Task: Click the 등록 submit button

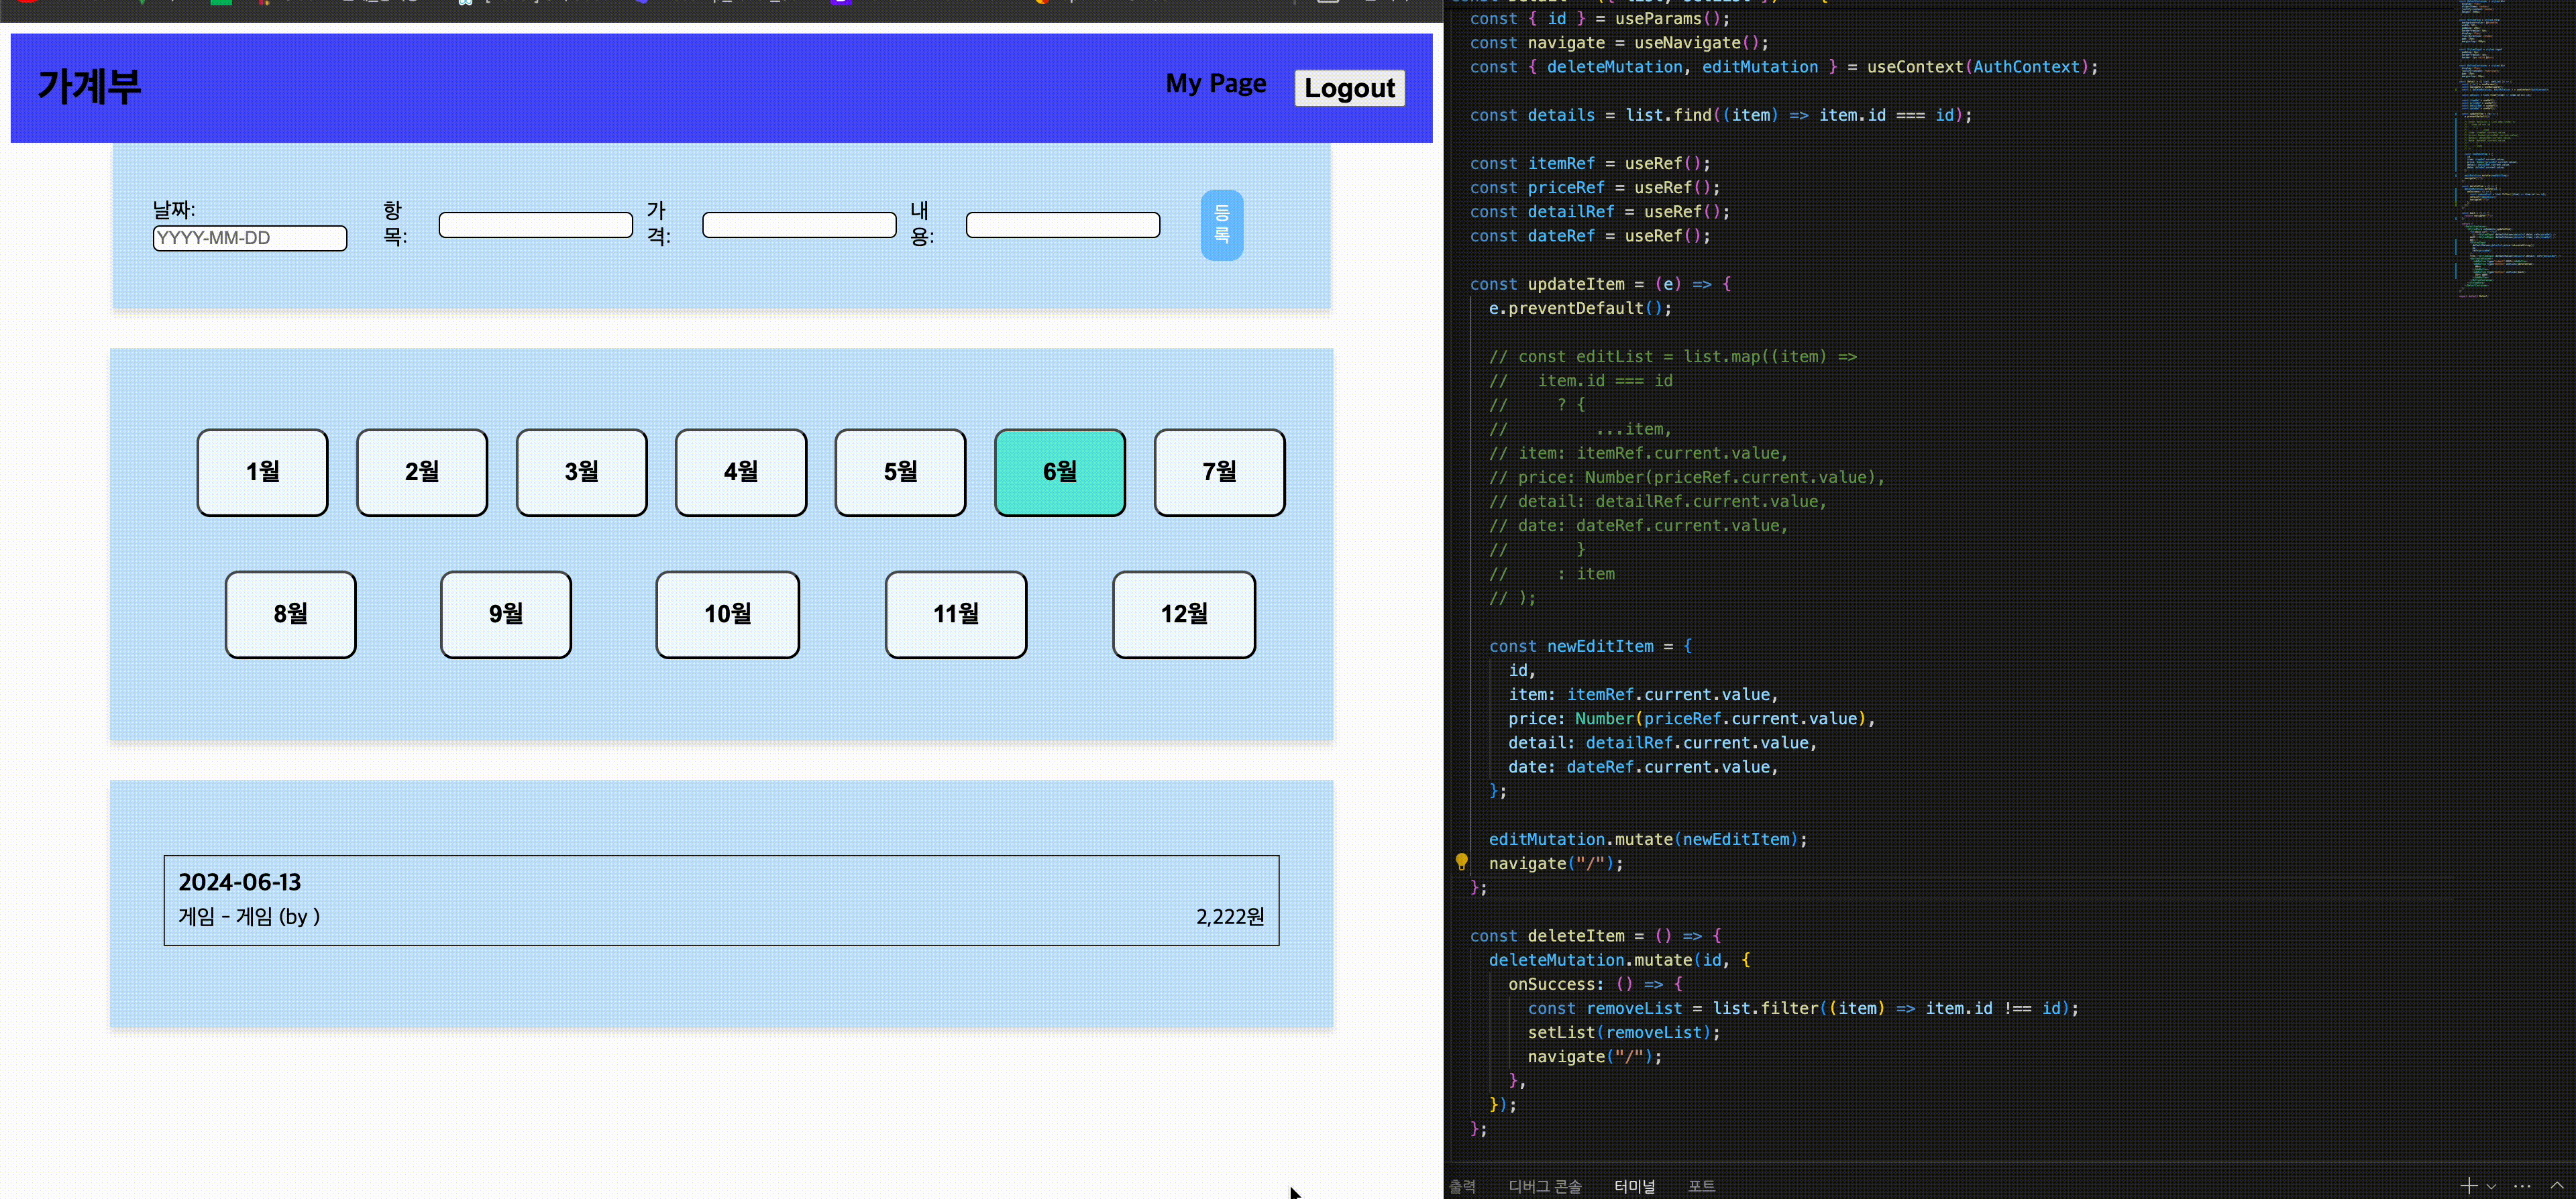Action: (1221, 225)
